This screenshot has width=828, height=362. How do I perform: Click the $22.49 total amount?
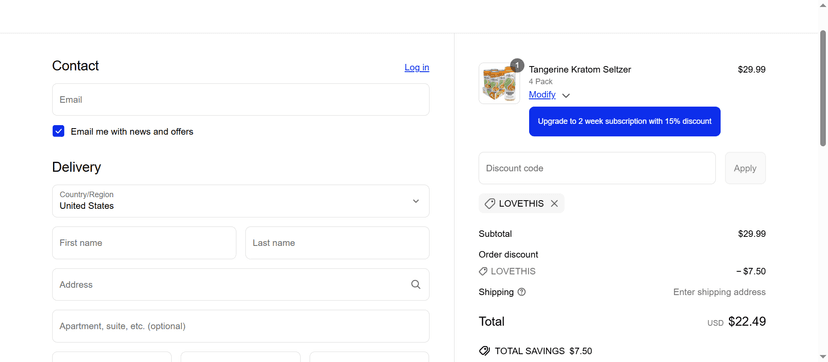click(x=747, y=321)
